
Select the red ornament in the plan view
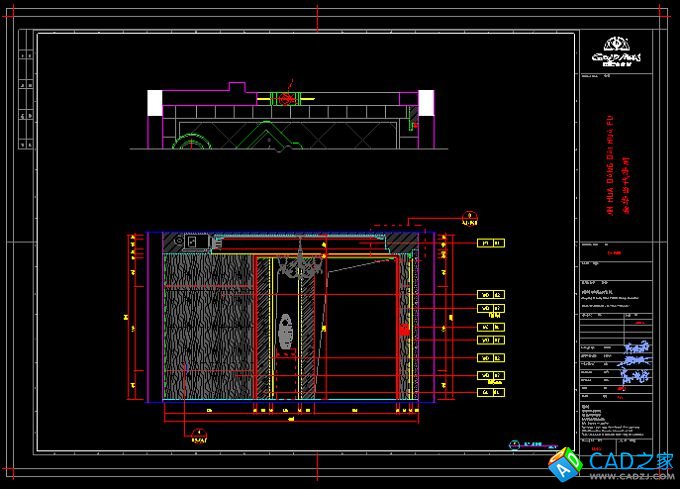[287, 99]
